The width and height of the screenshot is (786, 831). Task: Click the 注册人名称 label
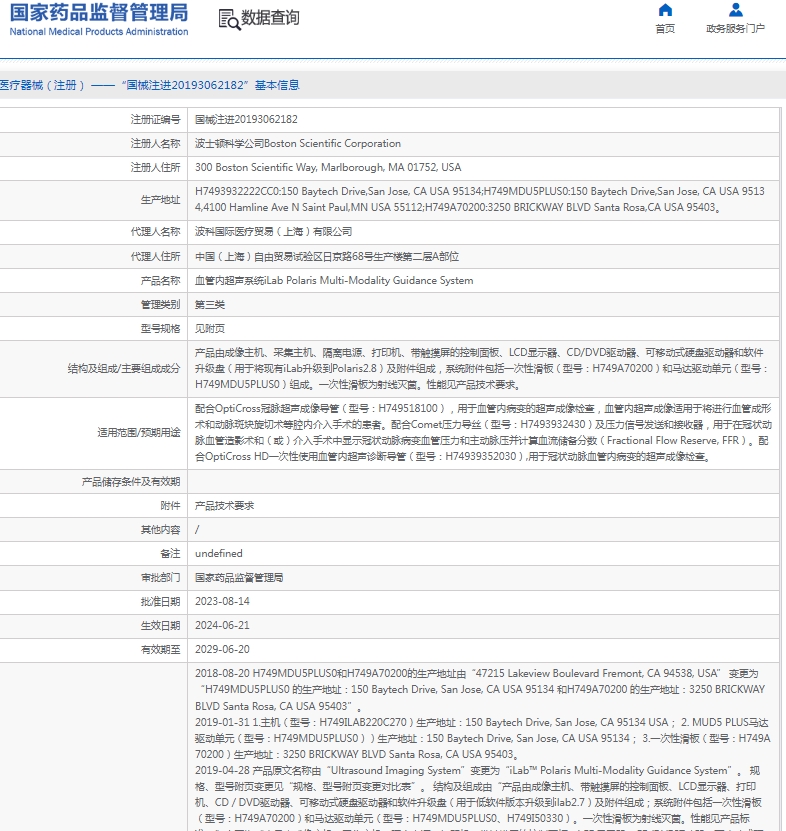tap(155, 144)
